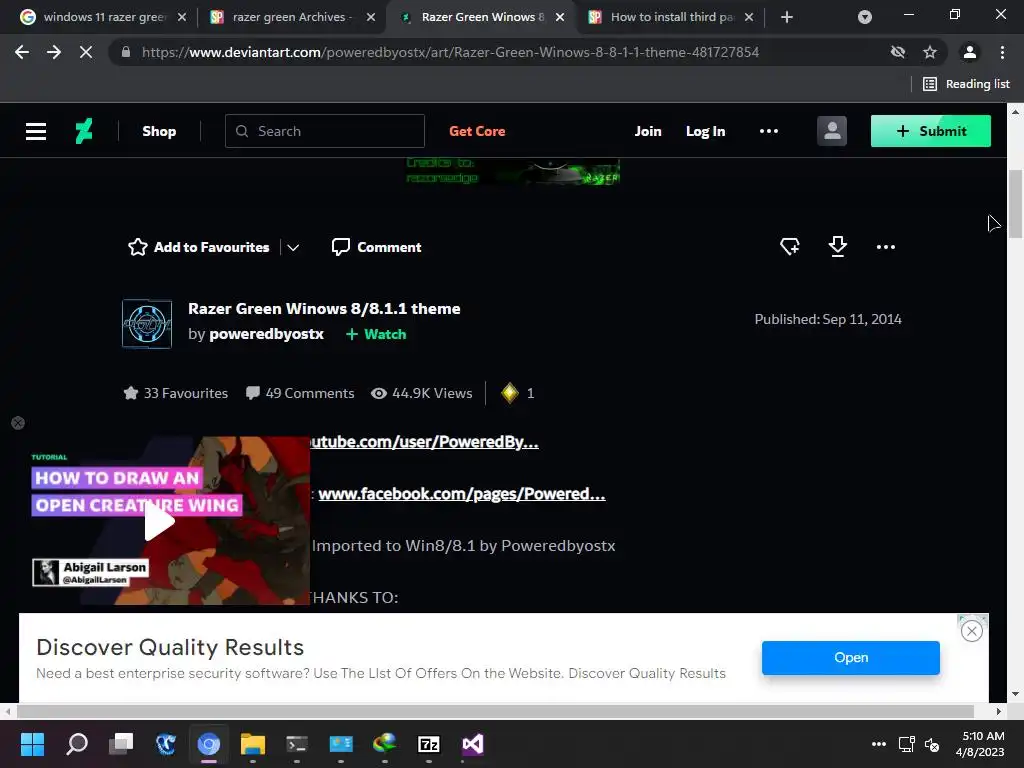The height and width of the screenshot is (768, 1024).
Task: Show hidden tray icons
Action: [x=879, y=744]
